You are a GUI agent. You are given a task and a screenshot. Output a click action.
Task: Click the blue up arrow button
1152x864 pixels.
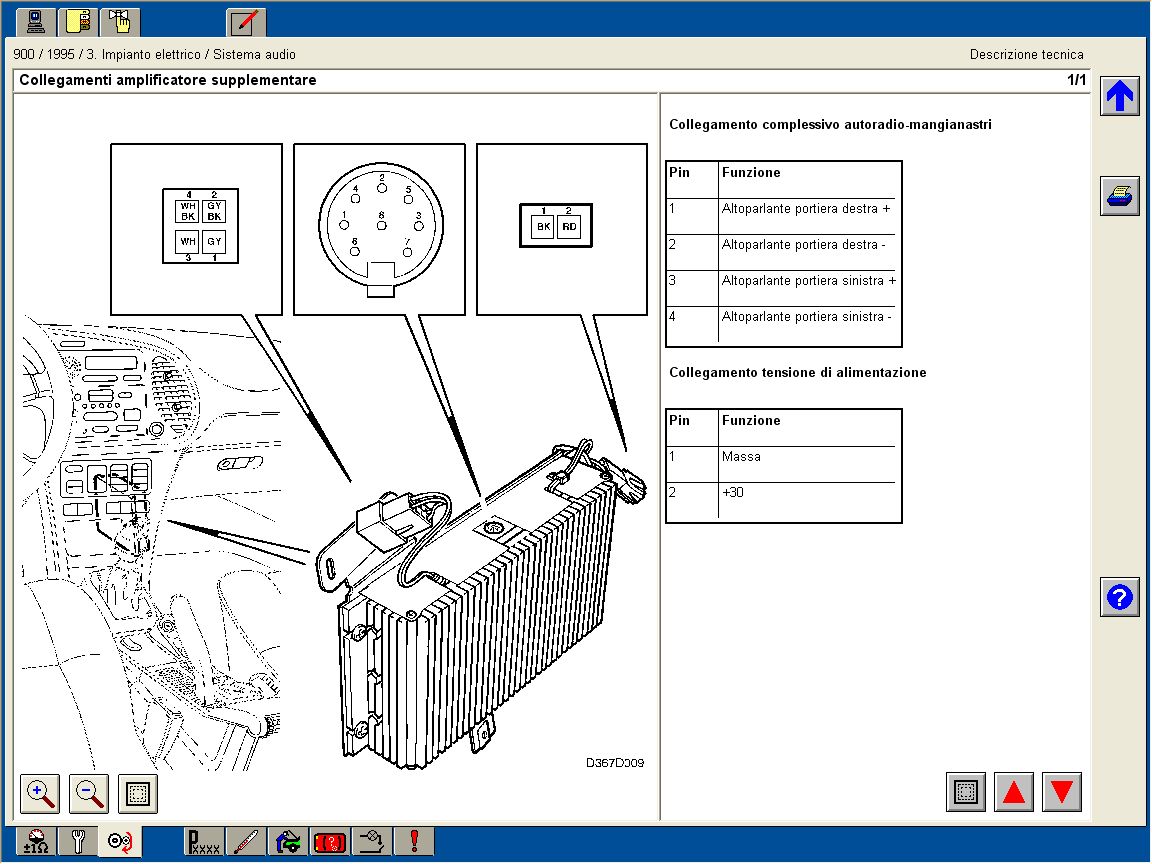coord(1120,96)
